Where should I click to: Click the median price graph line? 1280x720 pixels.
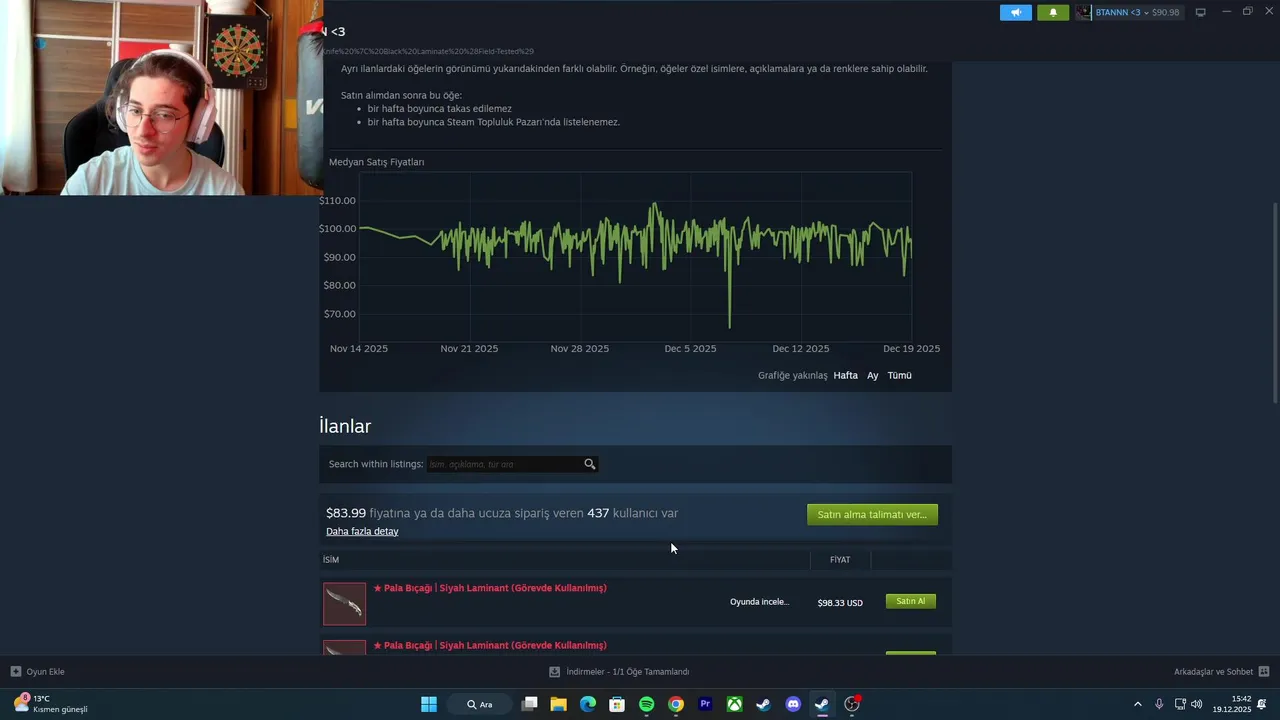(635, 240)
